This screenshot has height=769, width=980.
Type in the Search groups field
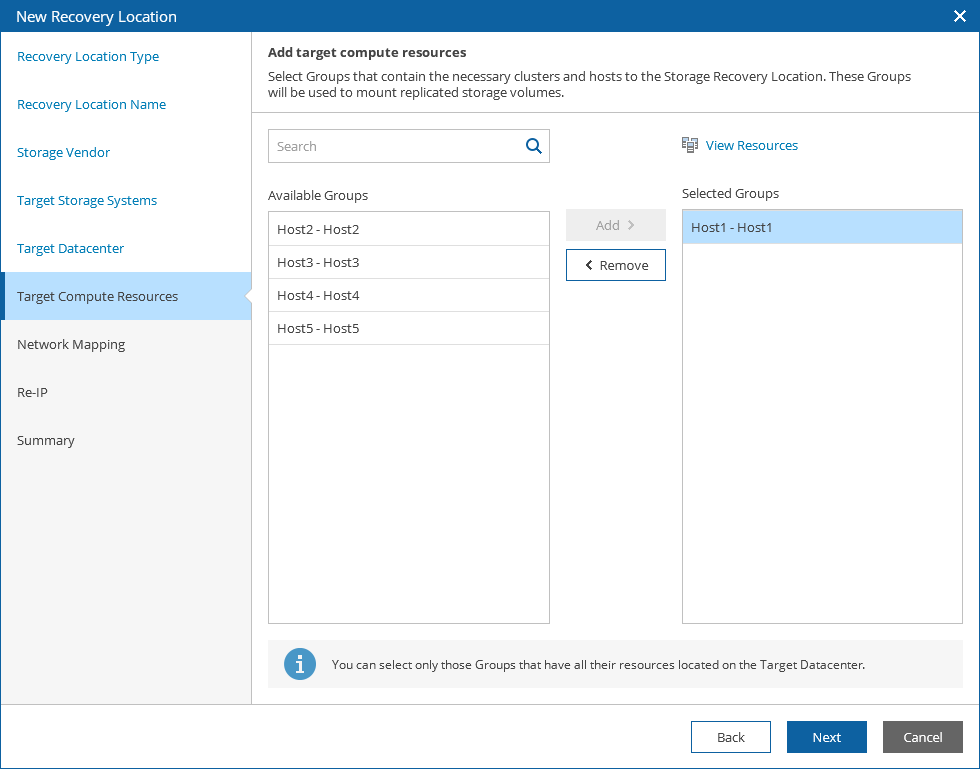395,146
